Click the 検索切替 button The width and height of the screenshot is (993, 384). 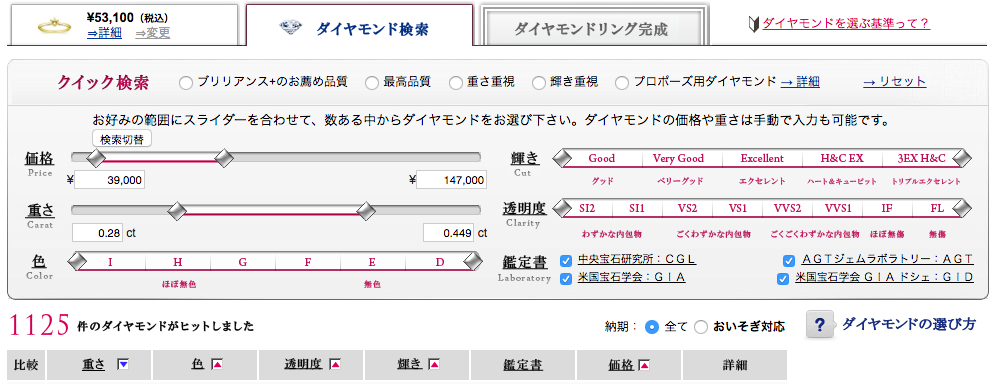[x=122, y=139]
